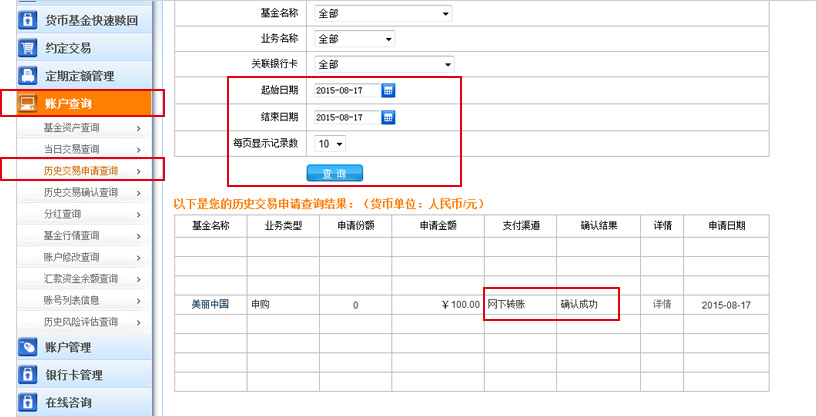Viewport: 817px width, 417px height.
Task: Click the 货币基金快速赎回 sidebar icon
Action: click(x=27, y=19)
